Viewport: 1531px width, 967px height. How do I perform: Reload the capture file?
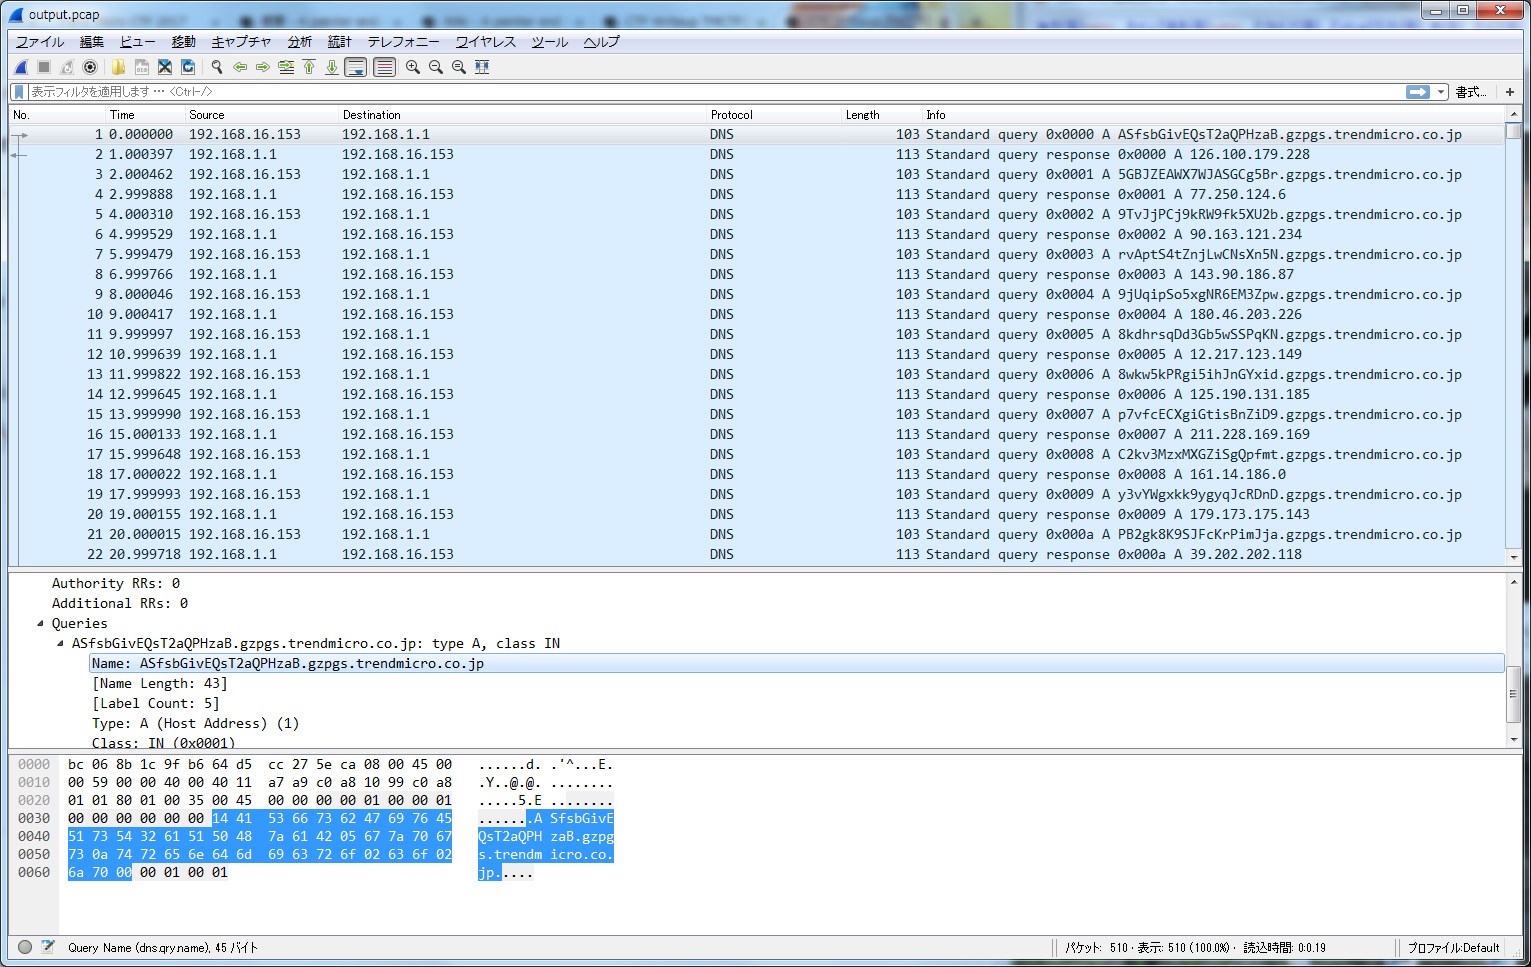click(188, 67)
